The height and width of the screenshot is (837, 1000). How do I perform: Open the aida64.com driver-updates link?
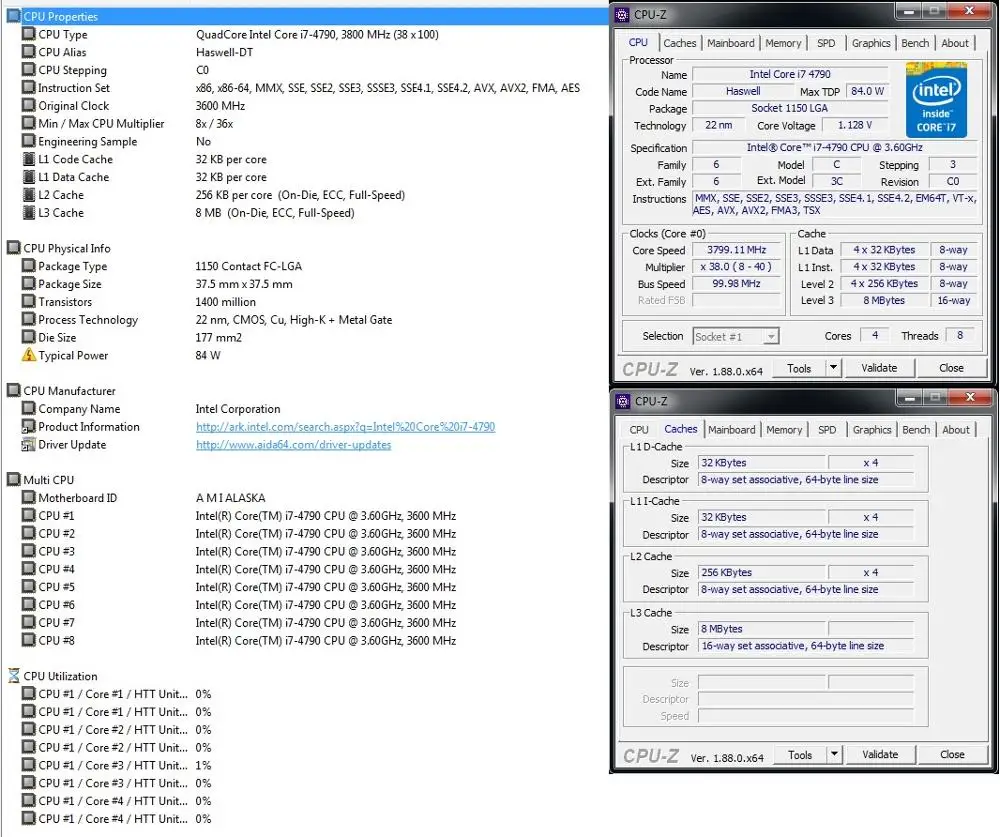tap(294, 445)
